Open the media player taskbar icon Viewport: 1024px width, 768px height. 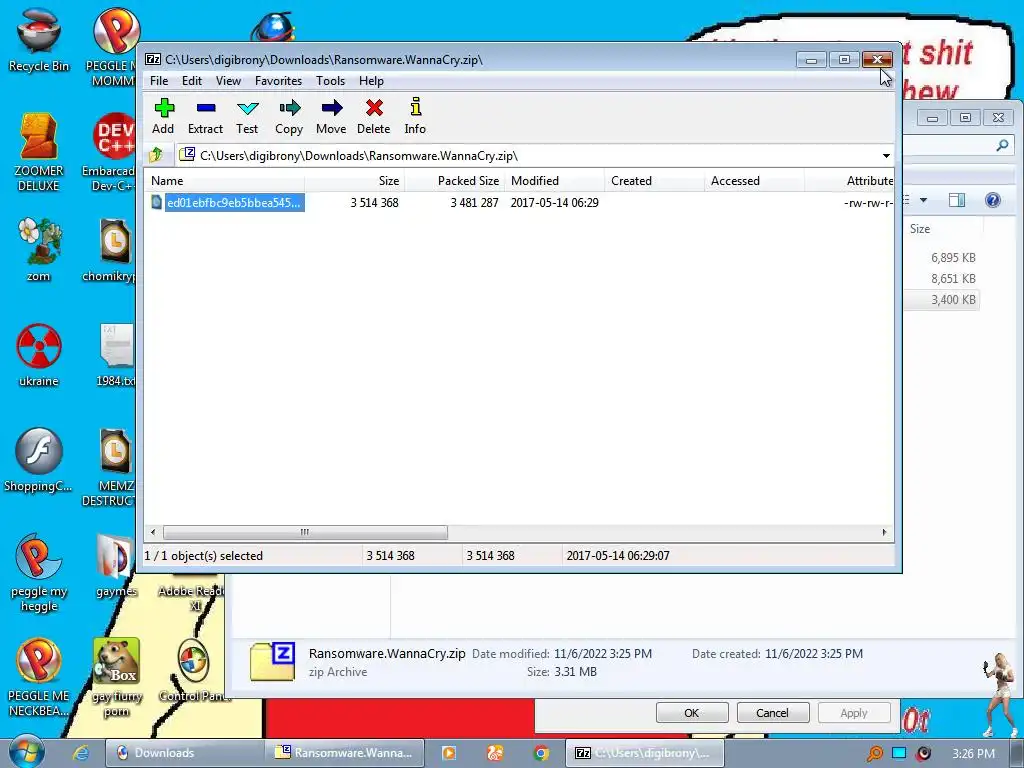pos(449,753)
